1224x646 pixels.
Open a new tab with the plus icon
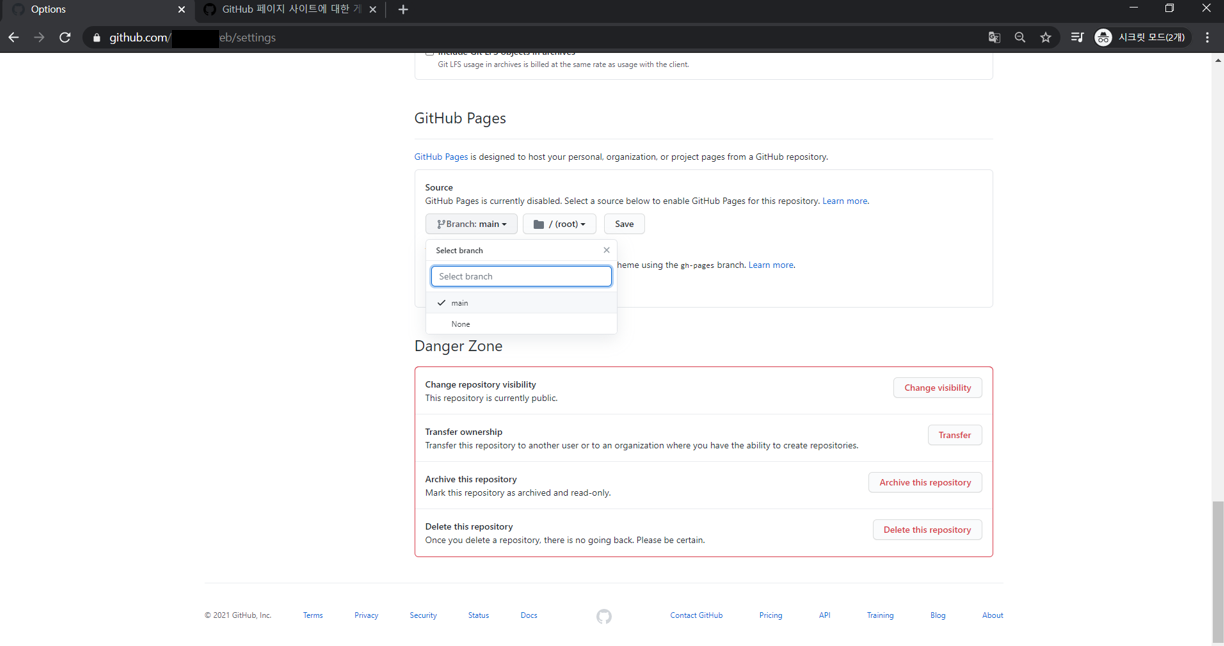[403, 10]
